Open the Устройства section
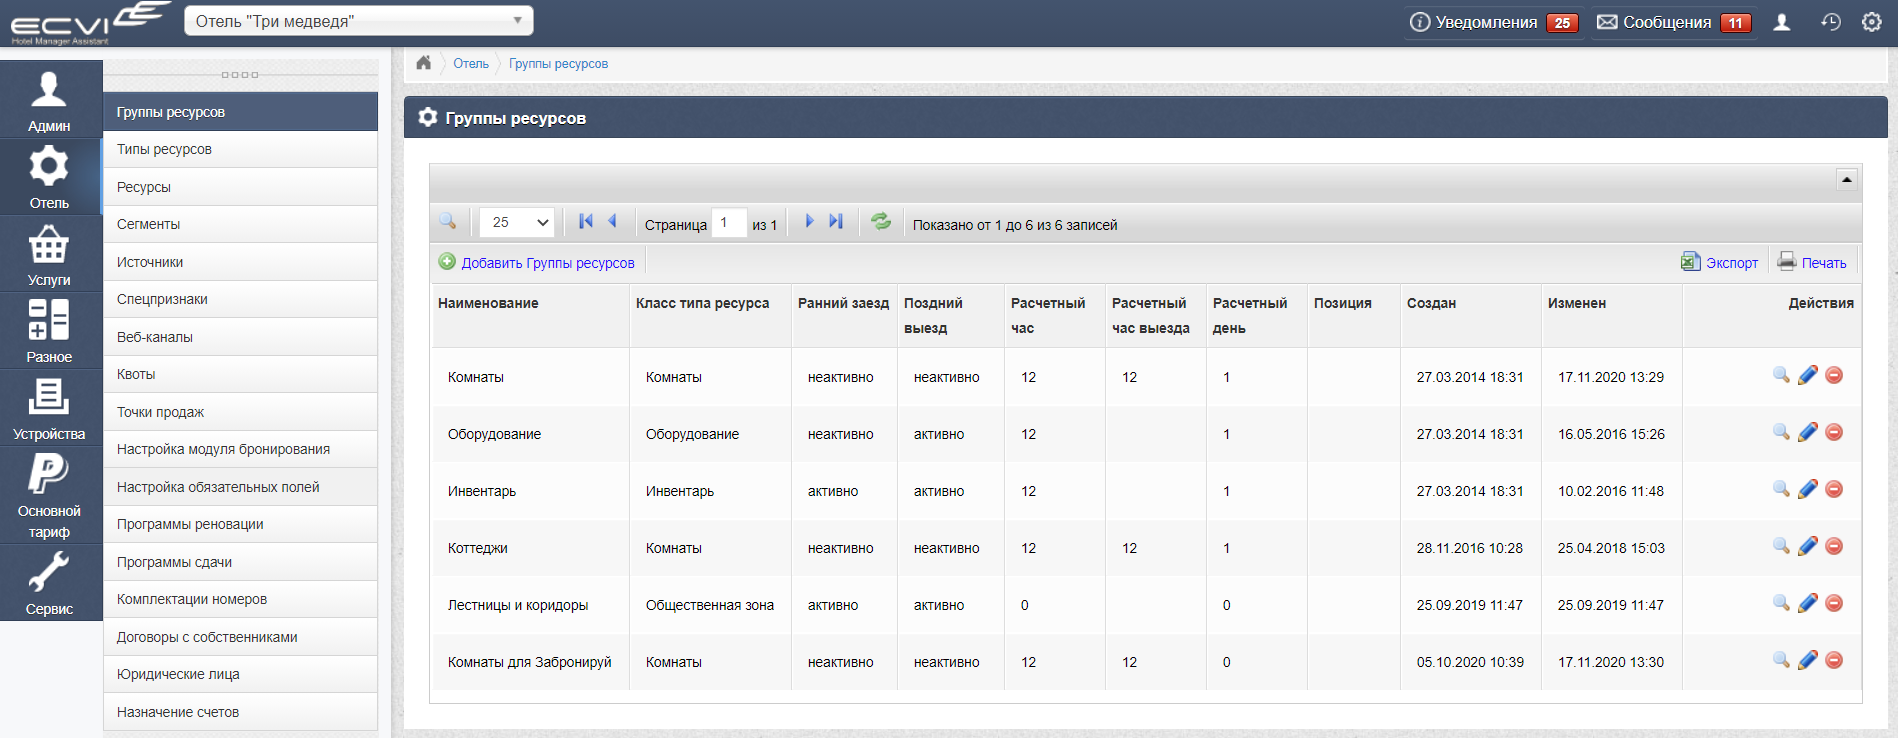 click(x=50, y=408)
